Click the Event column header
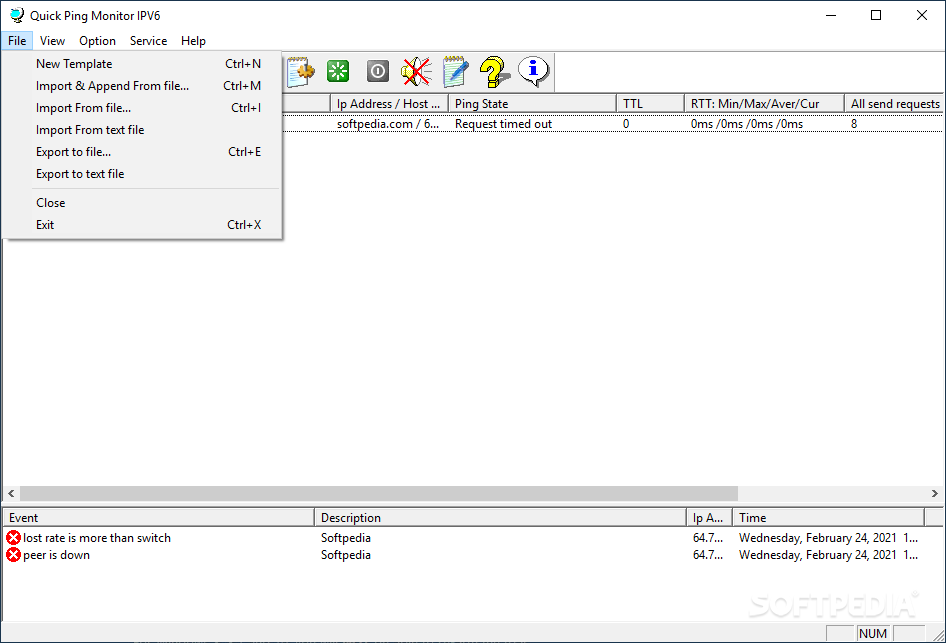The image size is (946, 643). pyautogui.click(x=159, y=517)
